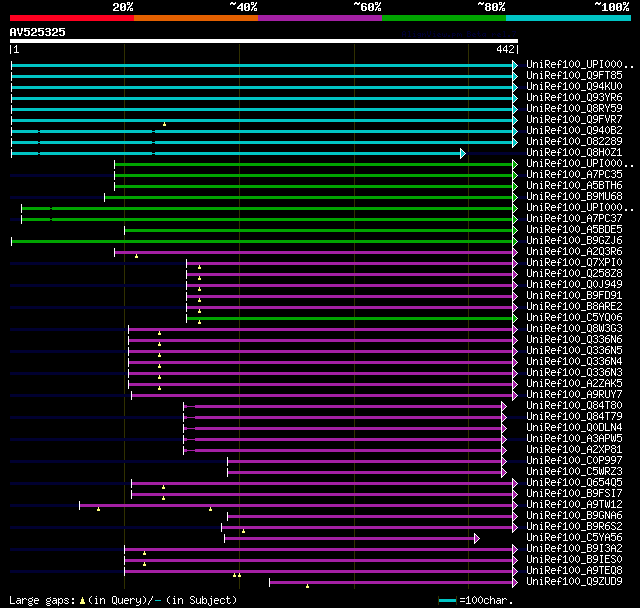Click the yellow gap marker under Q9ZUD9 bar

tap(307, 586)
